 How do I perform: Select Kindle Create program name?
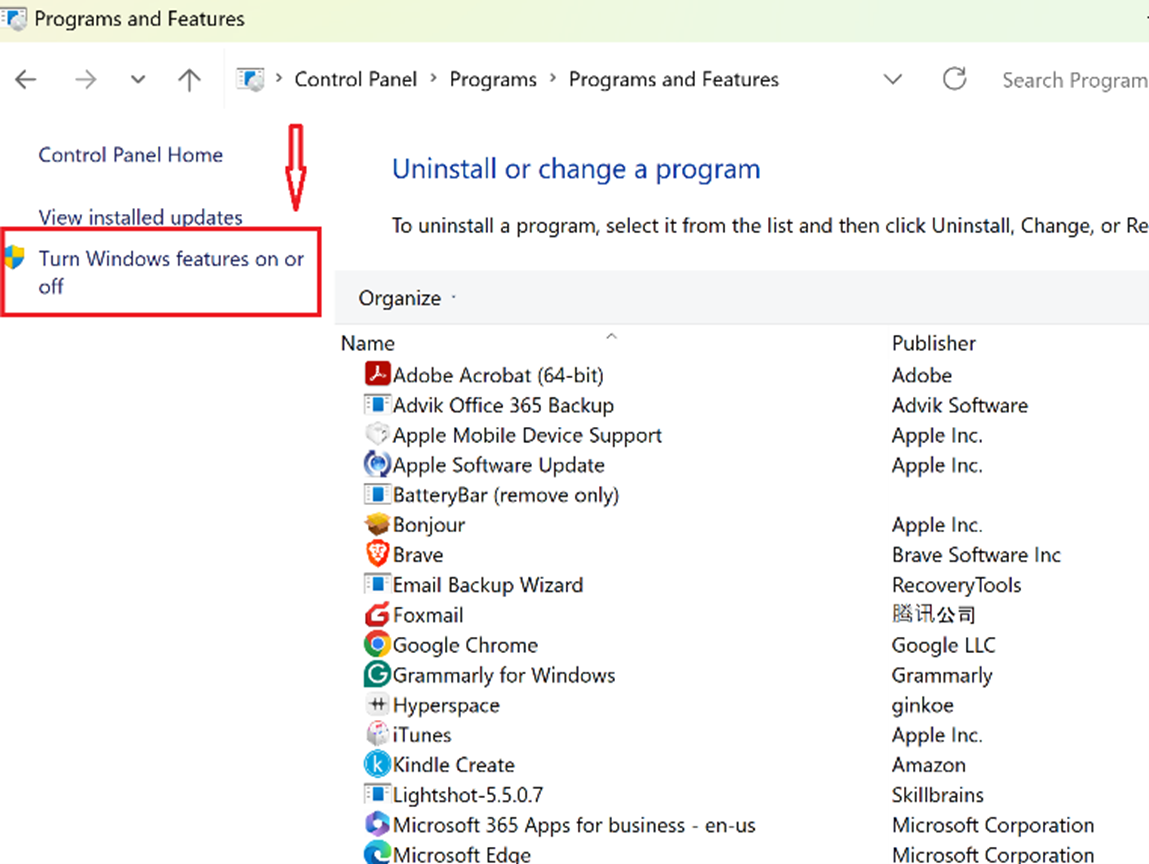point(454,765)
